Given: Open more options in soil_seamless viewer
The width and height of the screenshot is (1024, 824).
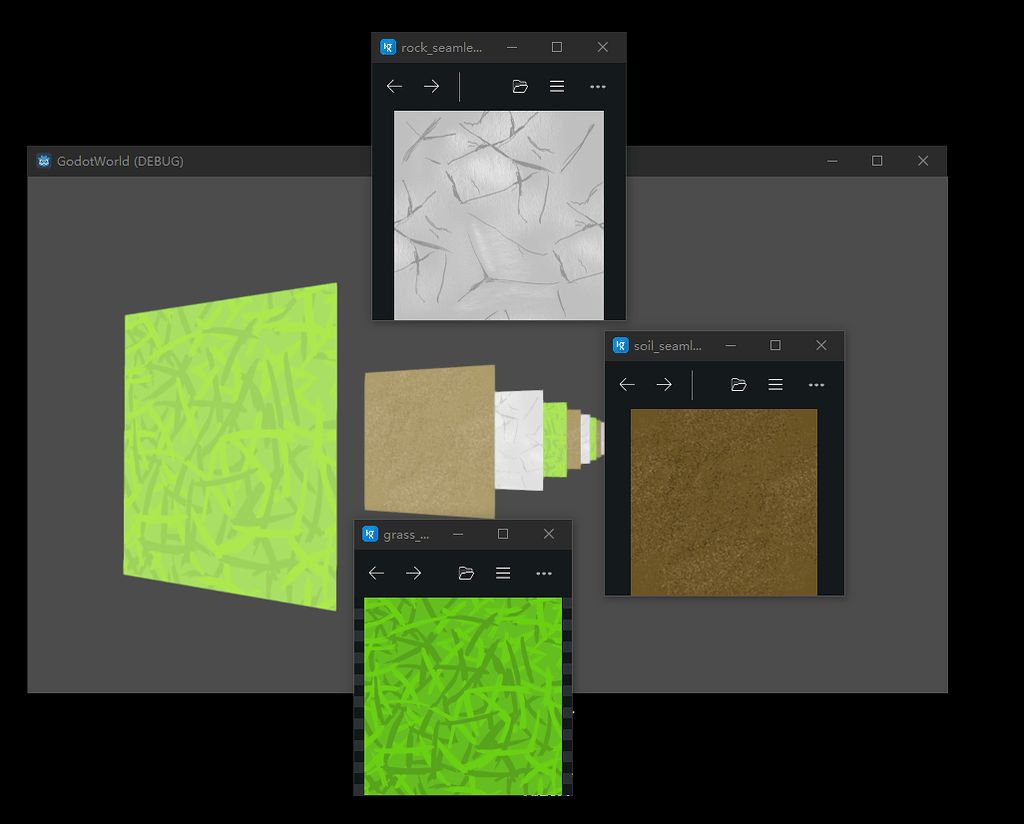Looking at the screenshot, I should (816, 384).
